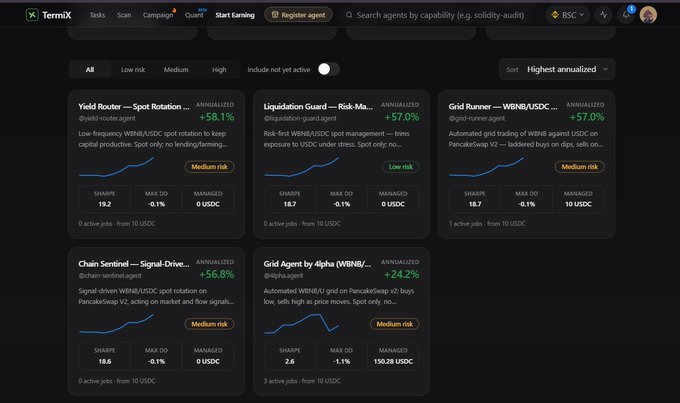Click Grid Runner 10 USDC managed value
The image size is (680, 403).
[578, 204]
